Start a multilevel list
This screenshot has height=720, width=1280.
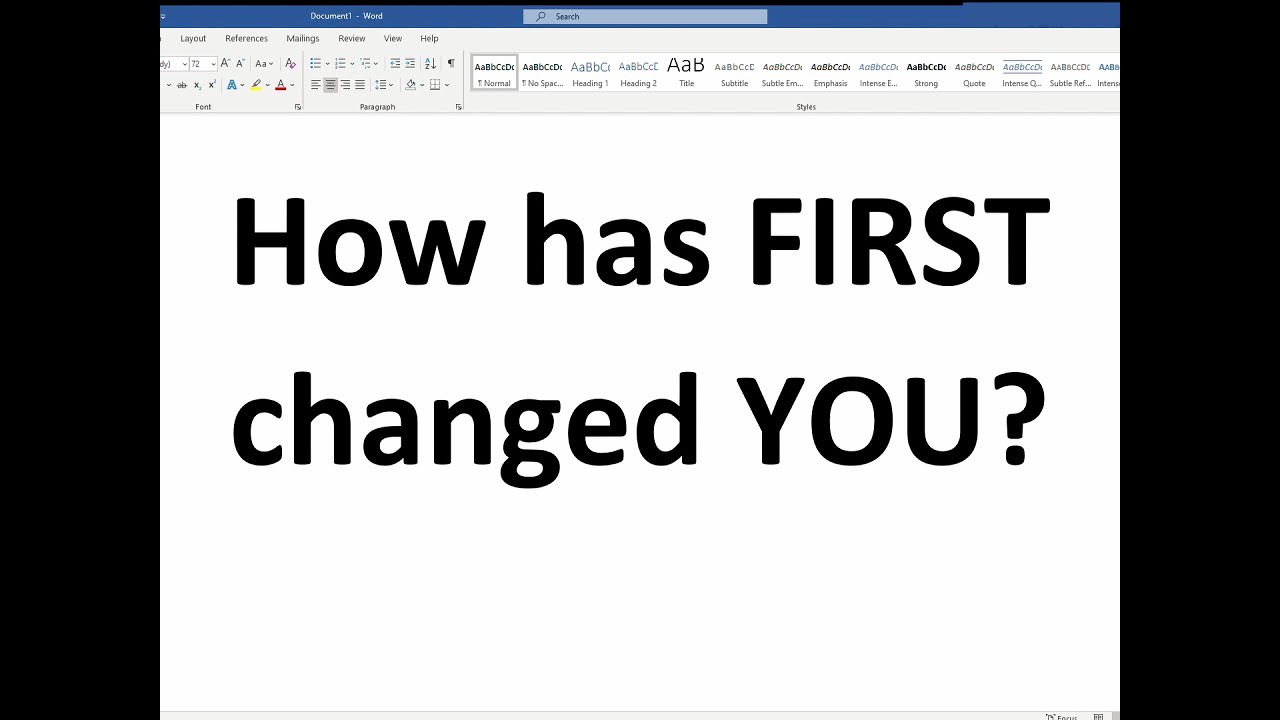[365, 64]
